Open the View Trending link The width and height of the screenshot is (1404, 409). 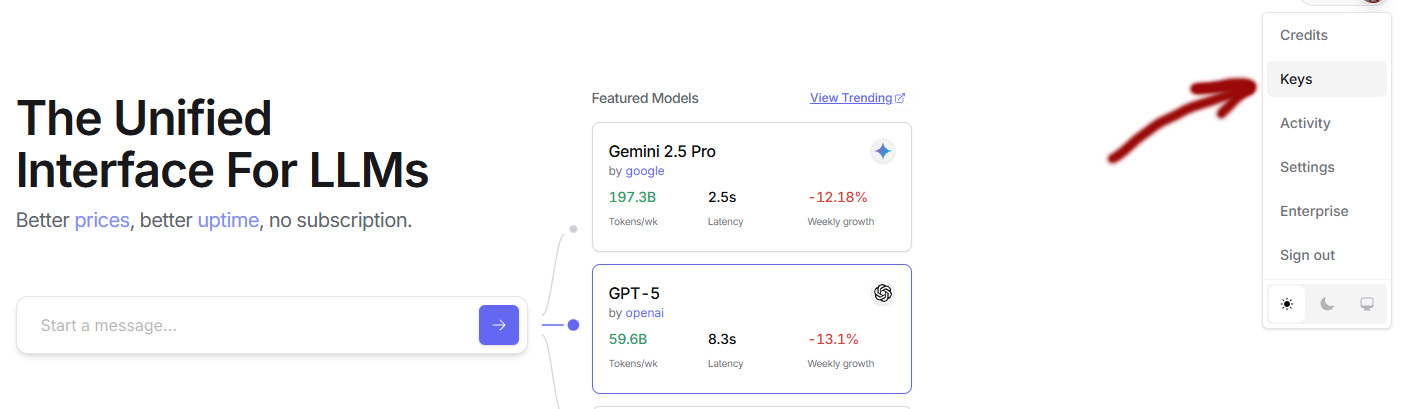pyautogui.click(x=850, y=98)
